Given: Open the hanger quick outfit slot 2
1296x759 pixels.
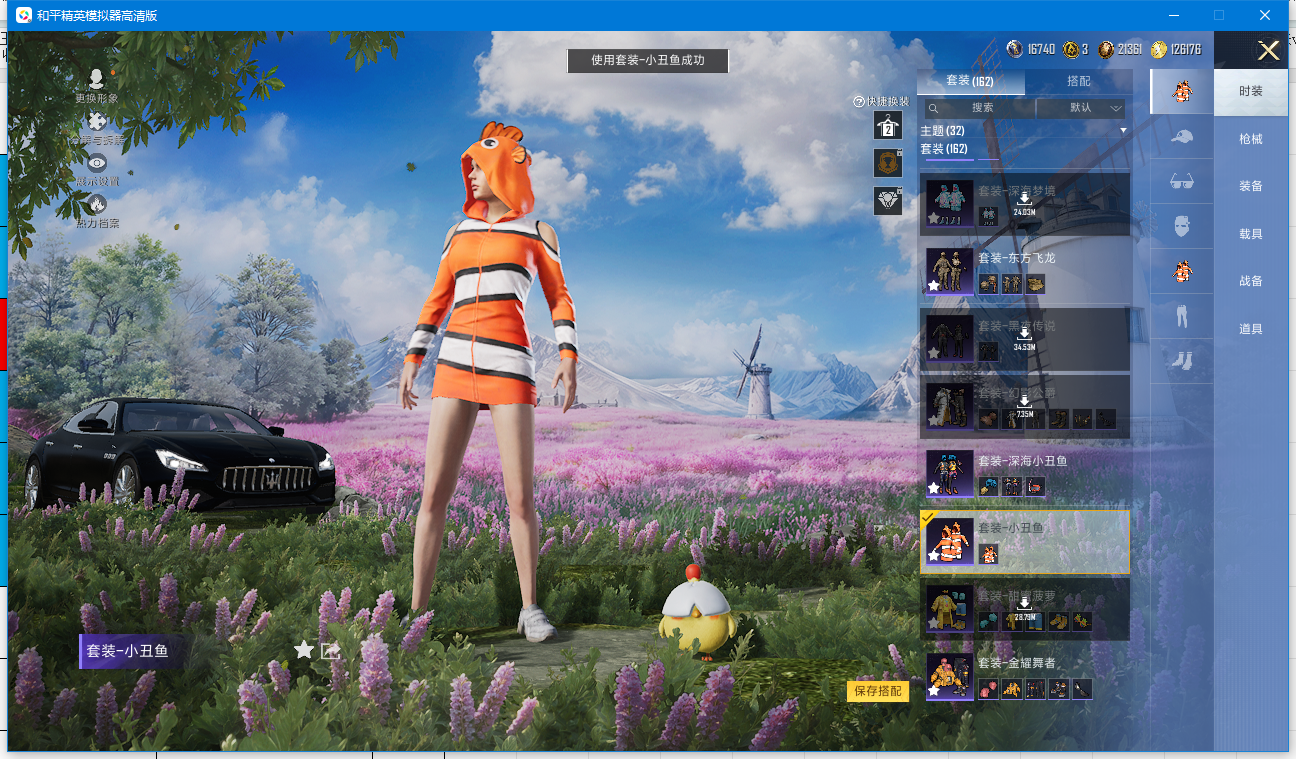Looking at the screenshot, I should 888,126.
